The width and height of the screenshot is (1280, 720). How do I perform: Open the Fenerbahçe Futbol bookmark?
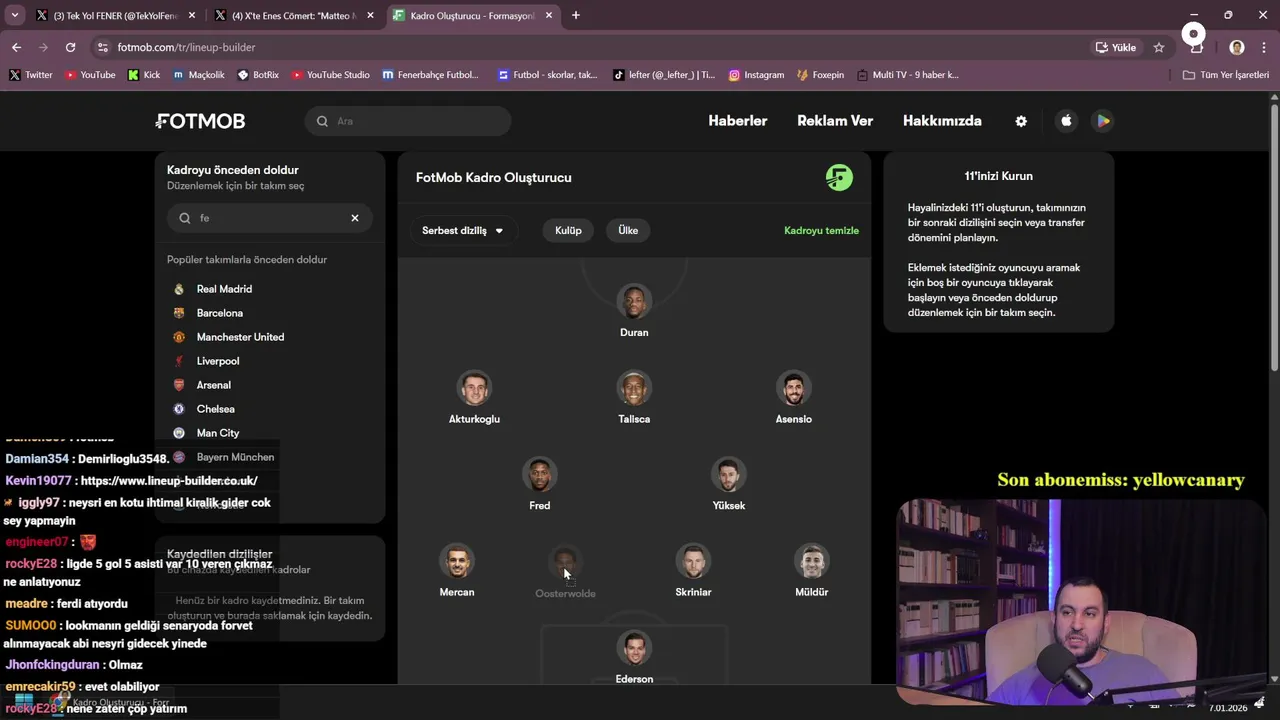[431, 75]
